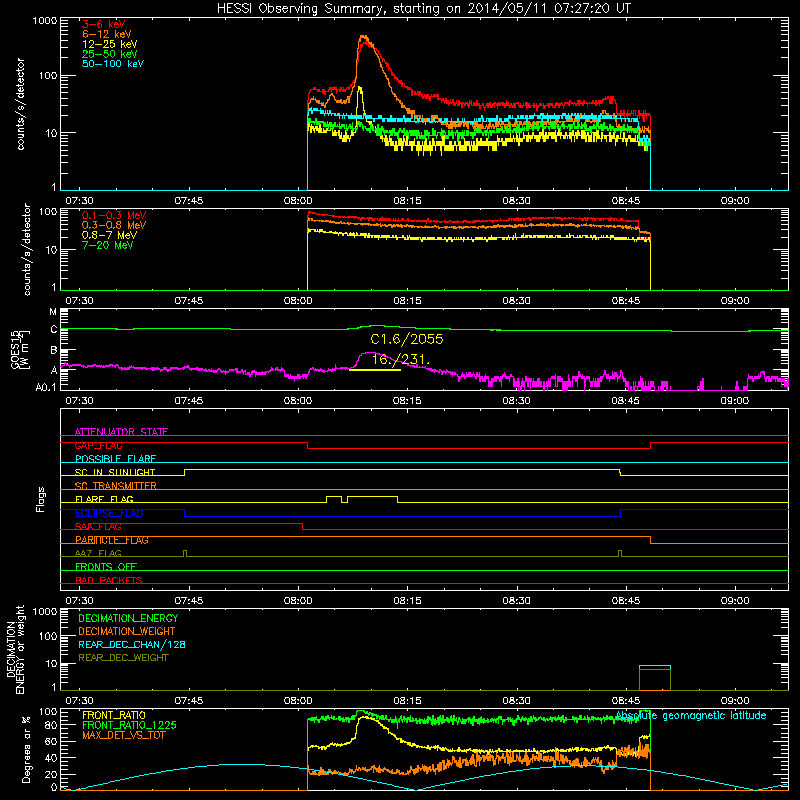Image resolution: width=800 pixels, height=800 pixels.
Task: Click the AAZ_FLAG pulse near 08:44
Action: (620, 553)
